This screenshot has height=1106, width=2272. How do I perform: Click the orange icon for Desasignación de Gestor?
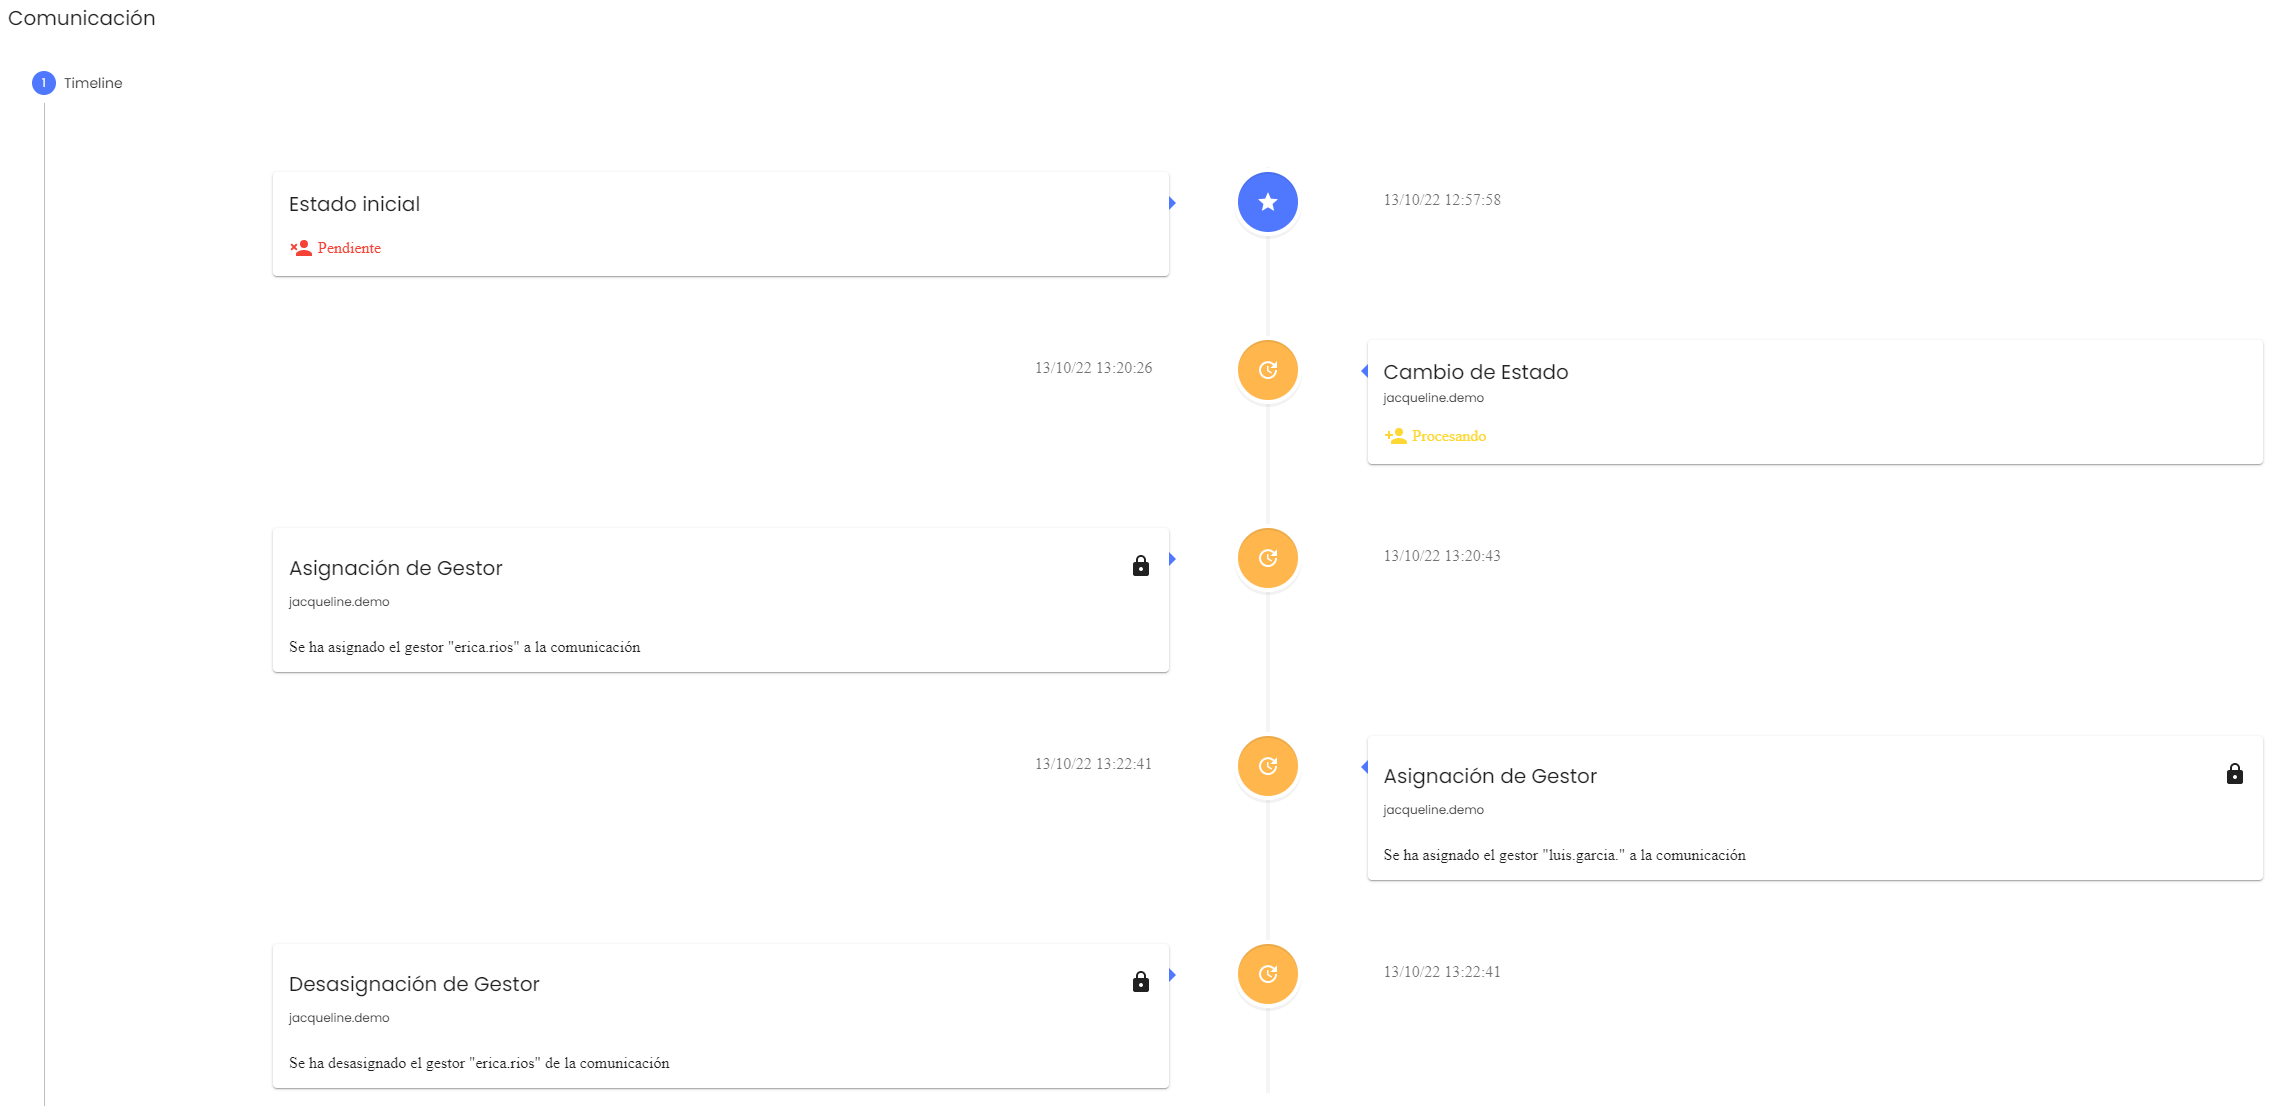[x=1267, y=974]
